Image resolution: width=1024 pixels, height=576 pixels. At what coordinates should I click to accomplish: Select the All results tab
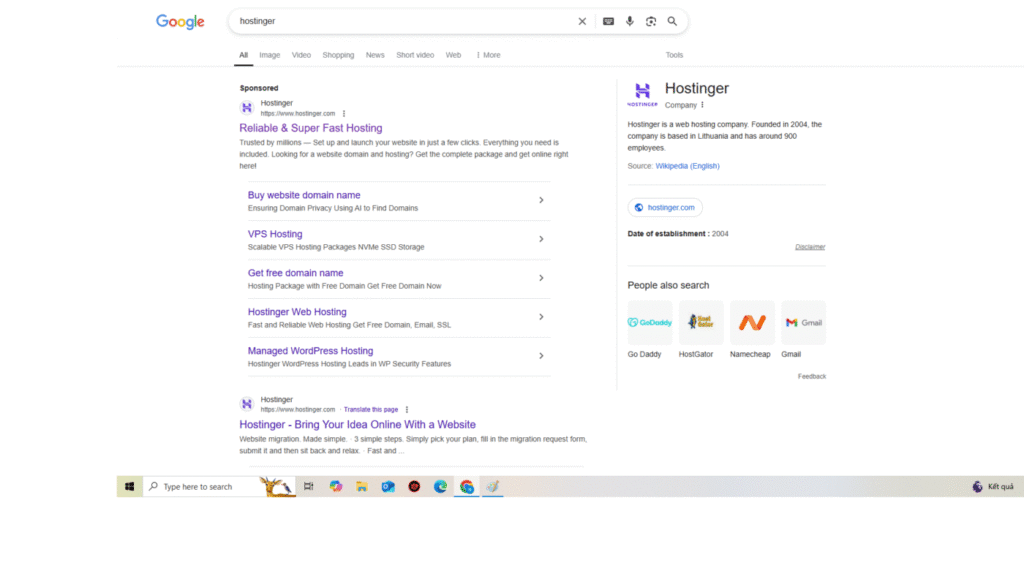pos(244,56)
